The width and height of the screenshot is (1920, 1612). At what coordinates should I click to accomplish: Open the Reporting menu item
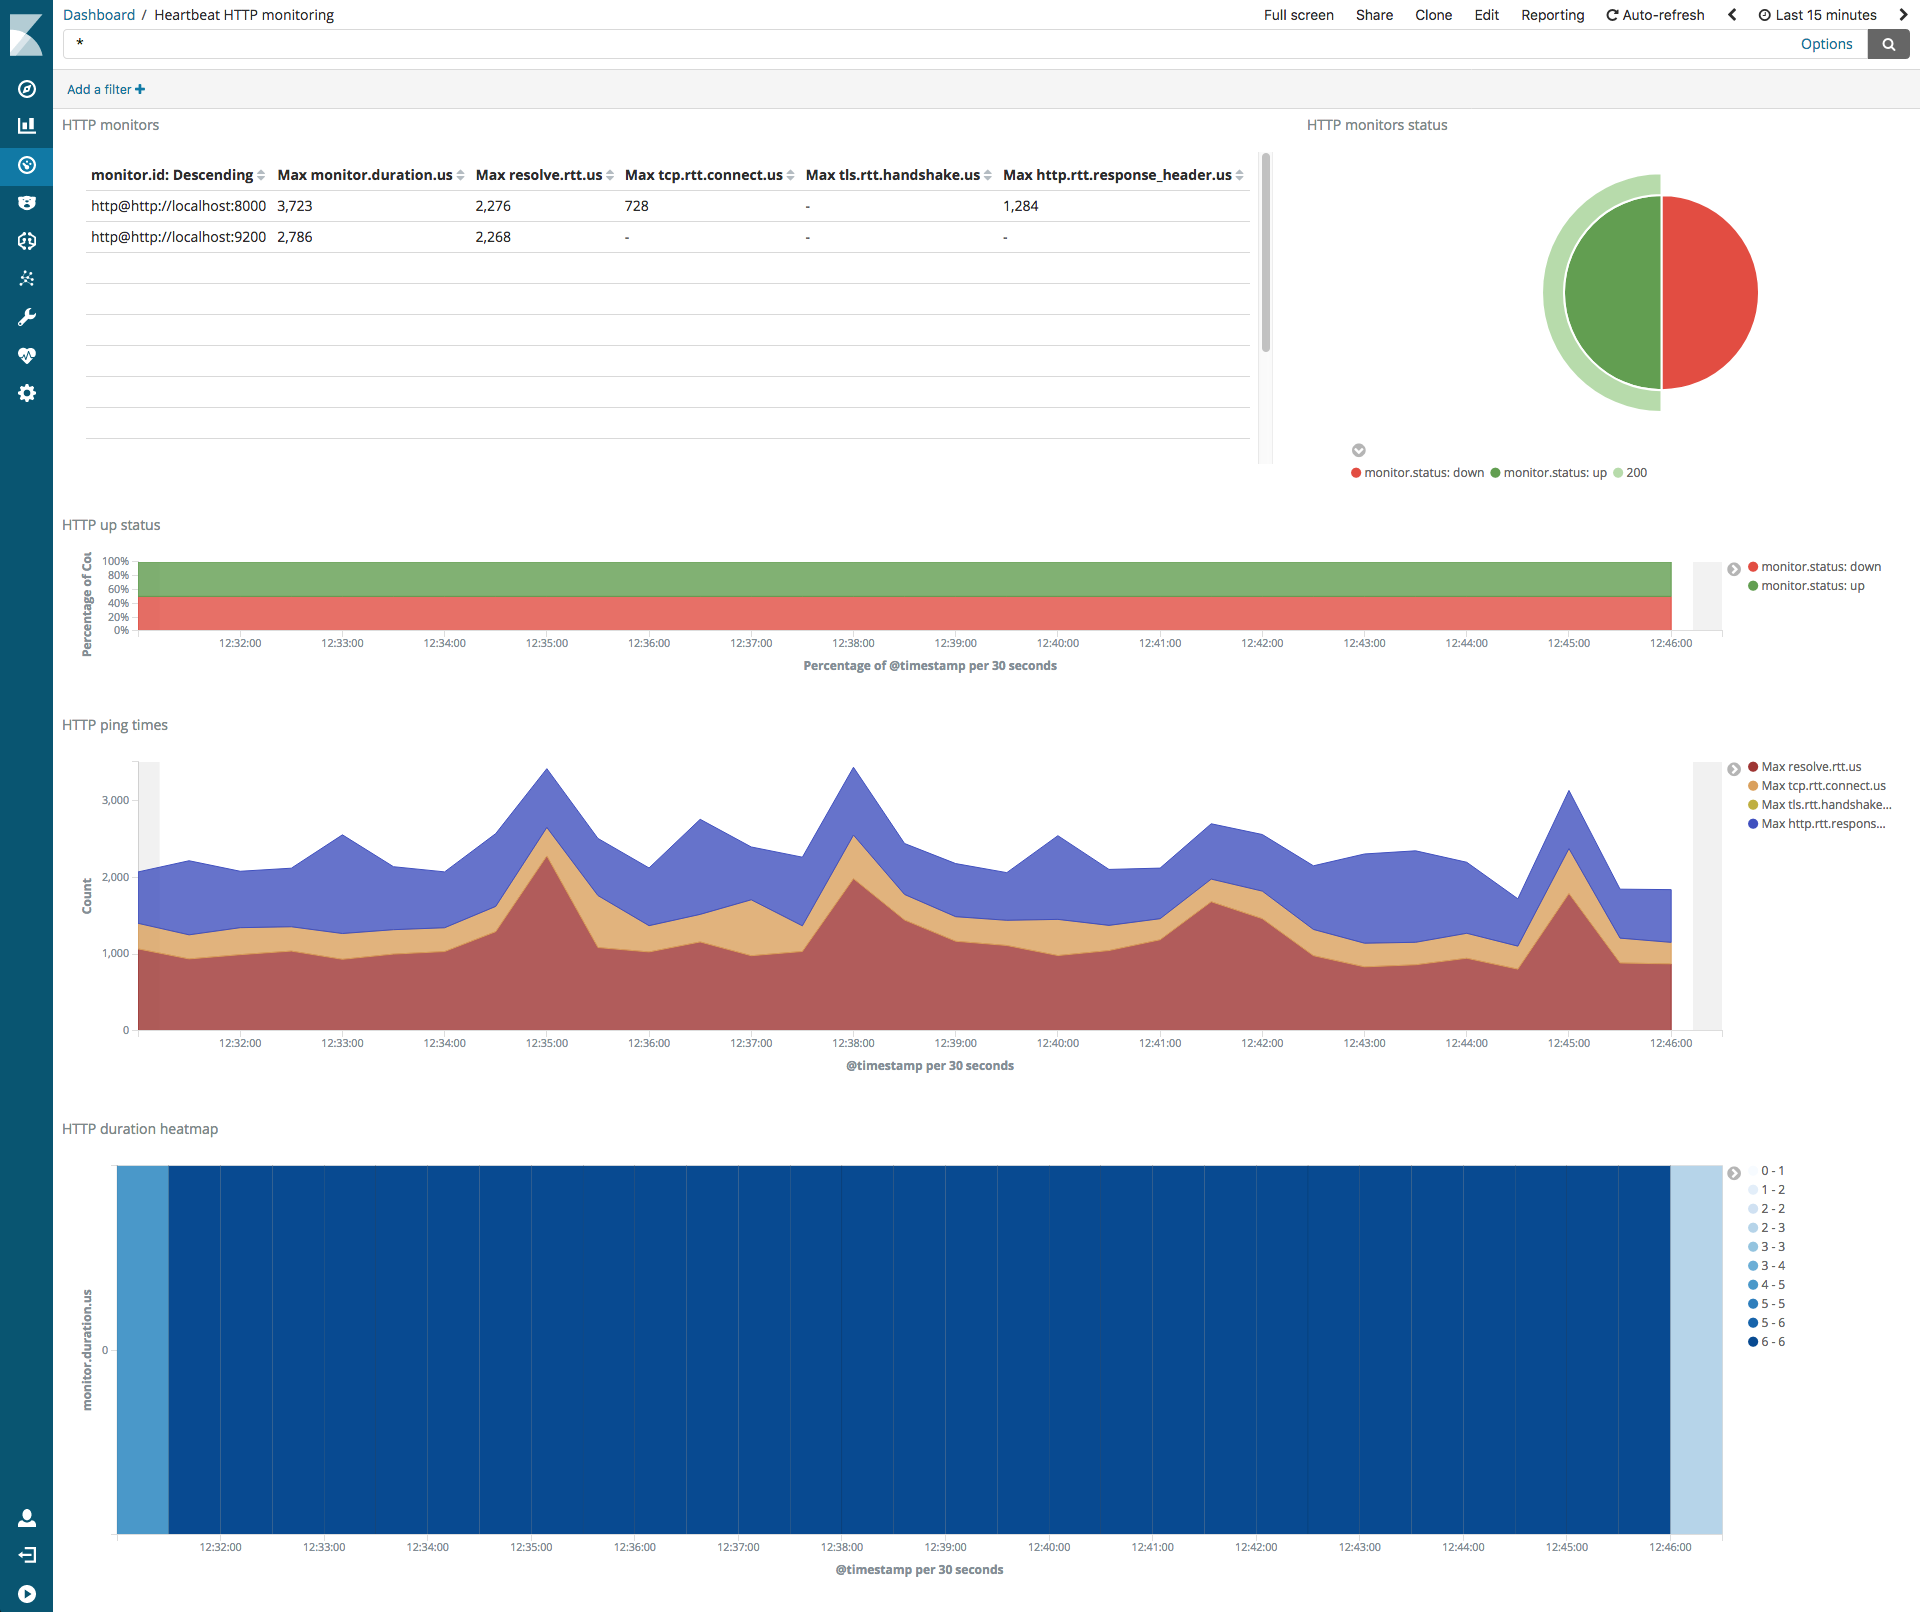pos(1552,15)
